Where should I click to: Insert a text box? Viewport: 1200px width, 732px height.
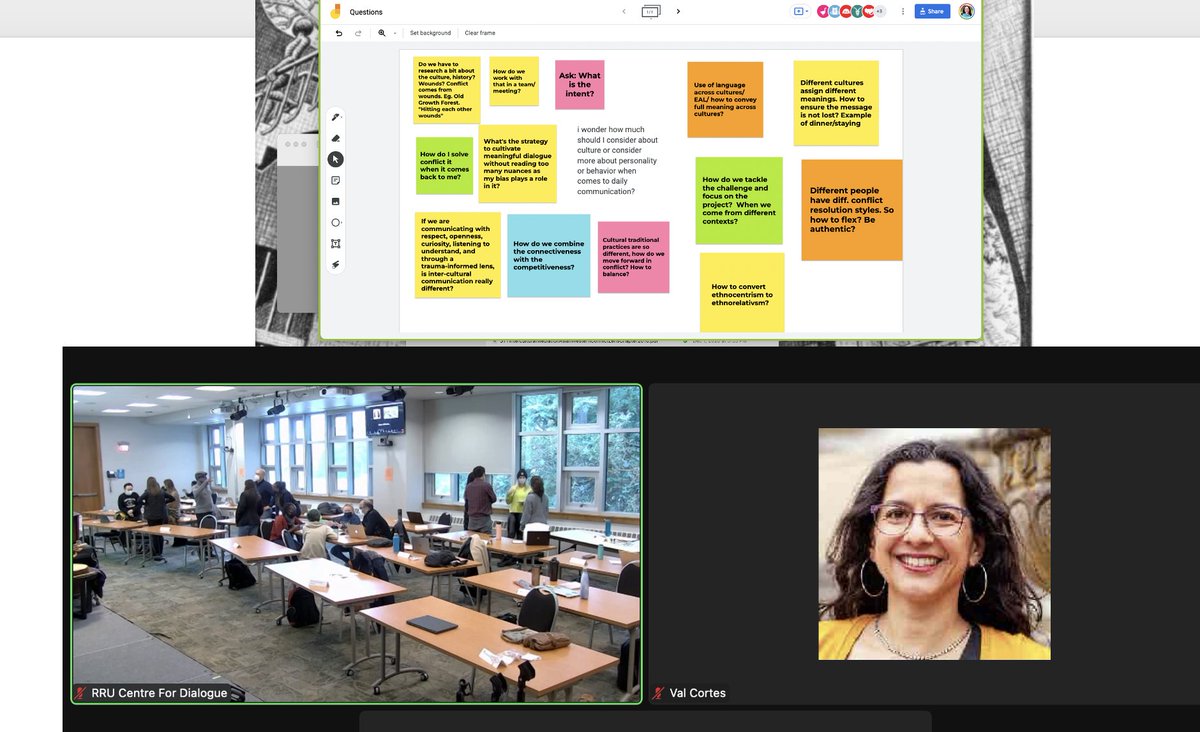click(x=335, y=243)
